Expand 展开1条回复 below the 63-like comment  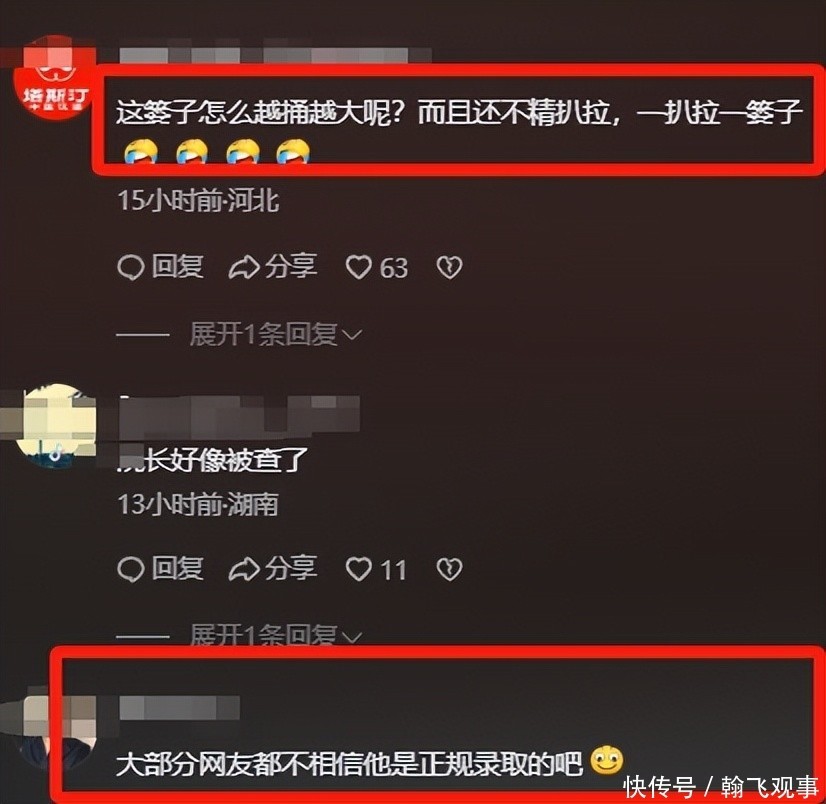(276, 335)
